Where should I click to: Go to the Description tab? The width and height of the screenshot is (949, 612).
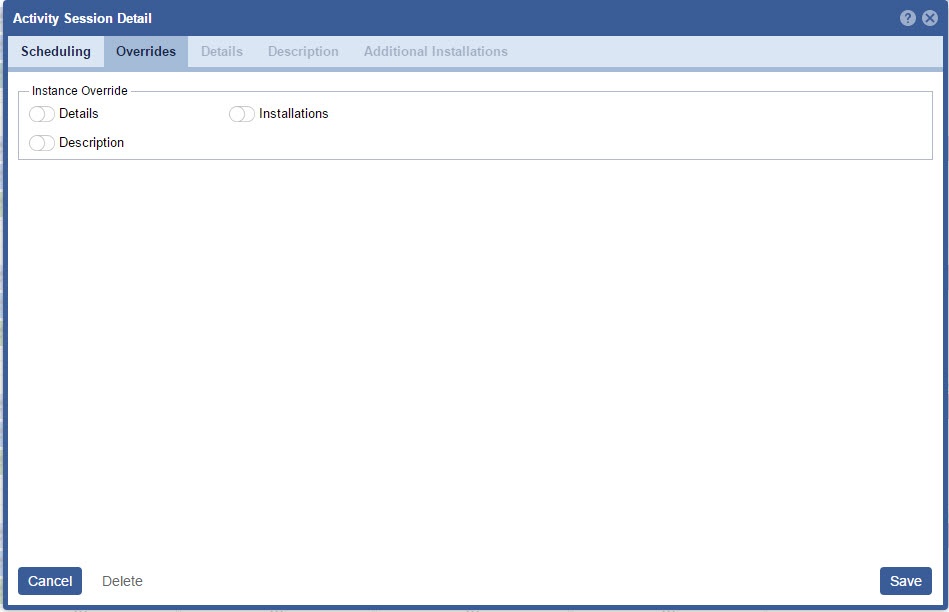tap(303, 52)
